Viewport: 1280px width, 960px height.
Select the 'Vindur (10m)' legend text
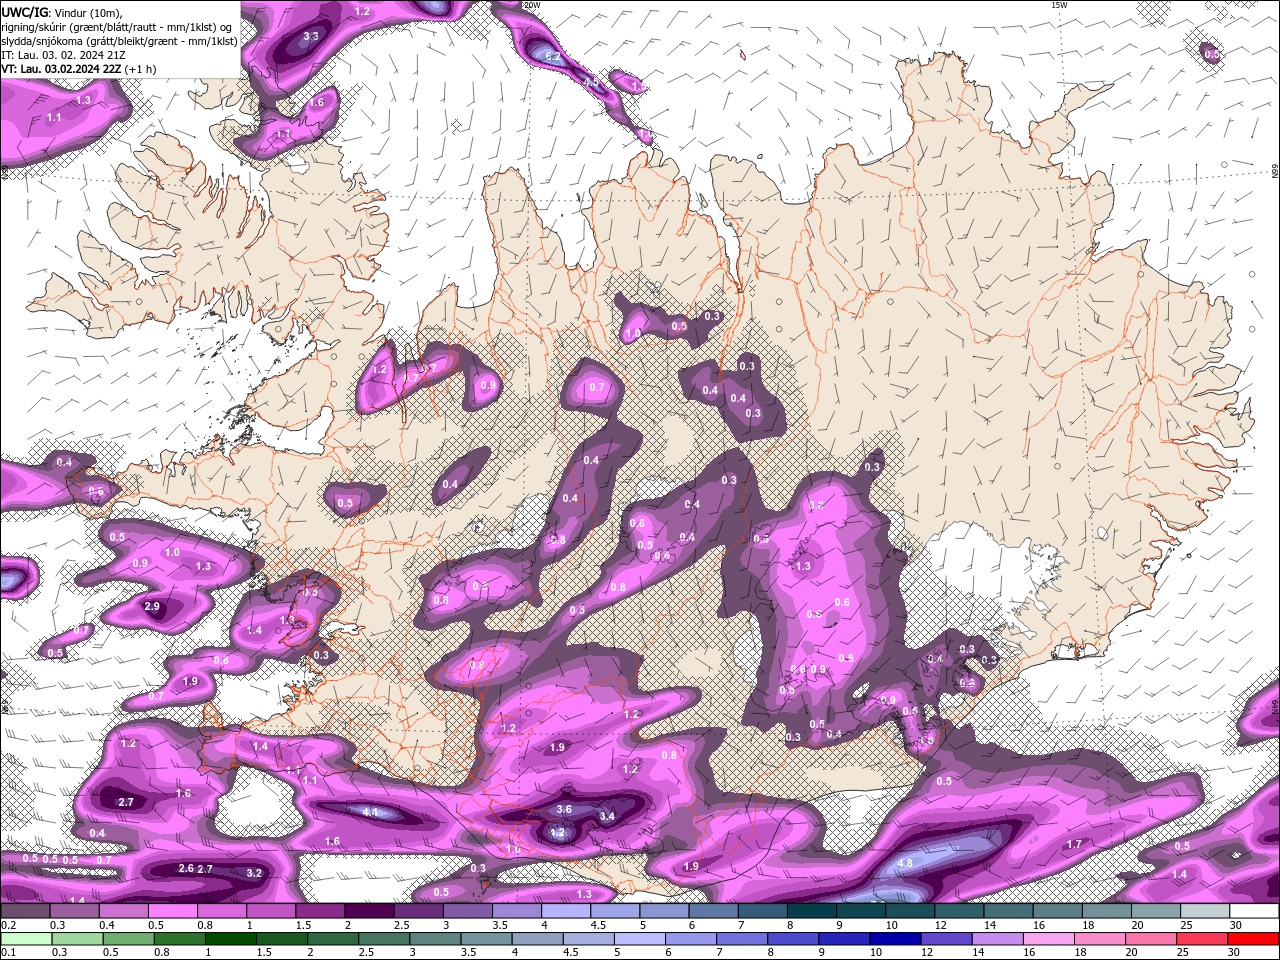pos(88,12)
